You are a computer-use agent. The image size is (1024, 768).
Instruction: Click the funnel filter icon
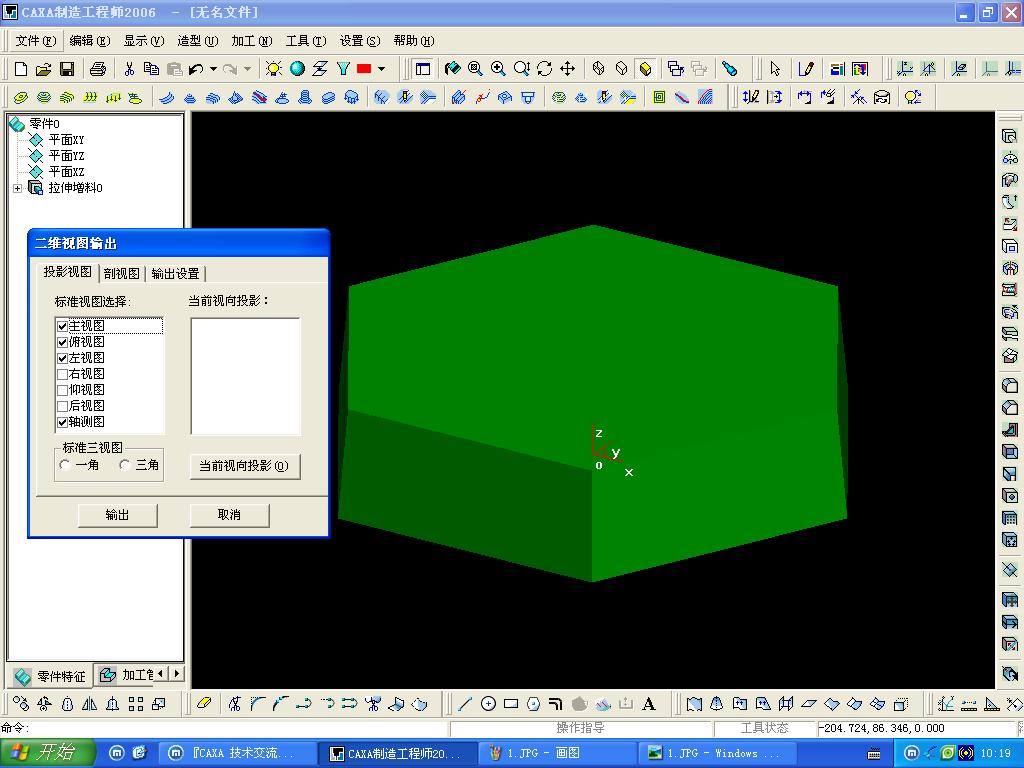point(344,69)
